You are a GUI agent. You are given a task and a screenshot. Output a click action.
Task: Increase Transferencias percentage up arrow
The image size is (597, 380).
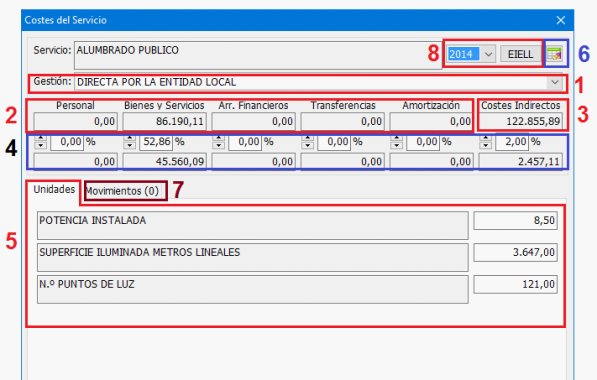point(307,138)
